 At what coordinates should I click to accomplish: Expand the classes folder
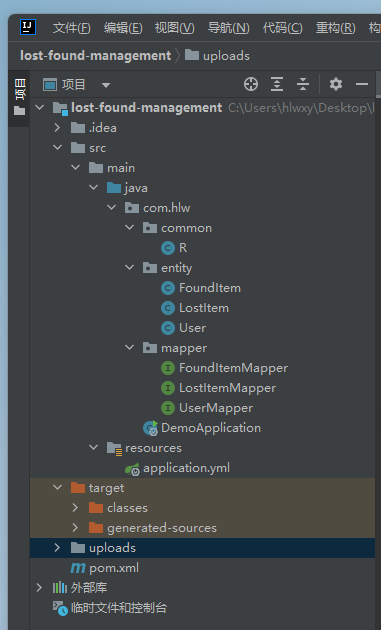(75, 507)
